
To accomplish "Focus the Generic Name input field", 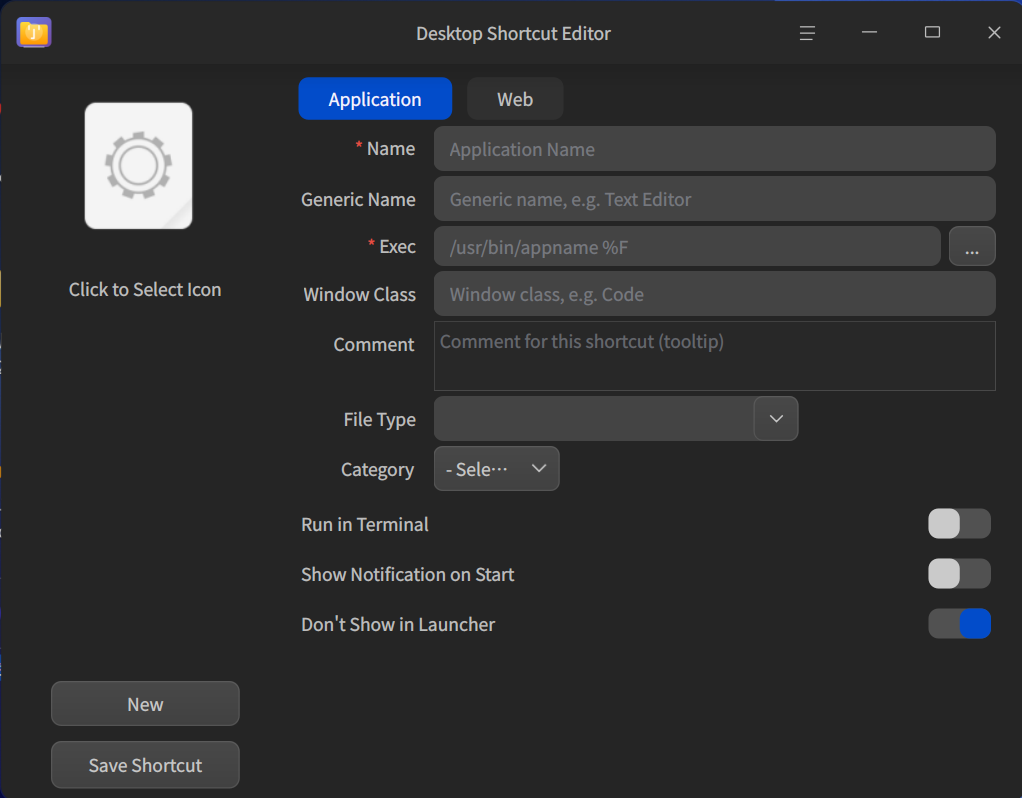I will (x=714, y=199).
